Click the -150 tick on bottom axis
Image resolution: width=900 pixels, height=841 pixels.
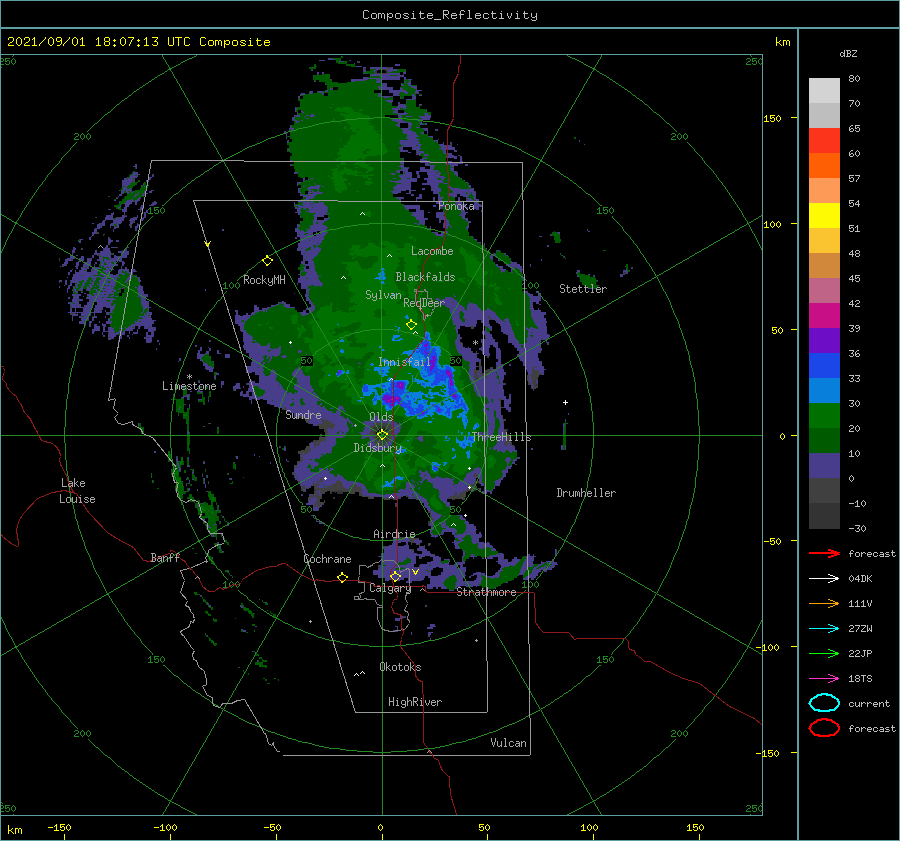59,827
